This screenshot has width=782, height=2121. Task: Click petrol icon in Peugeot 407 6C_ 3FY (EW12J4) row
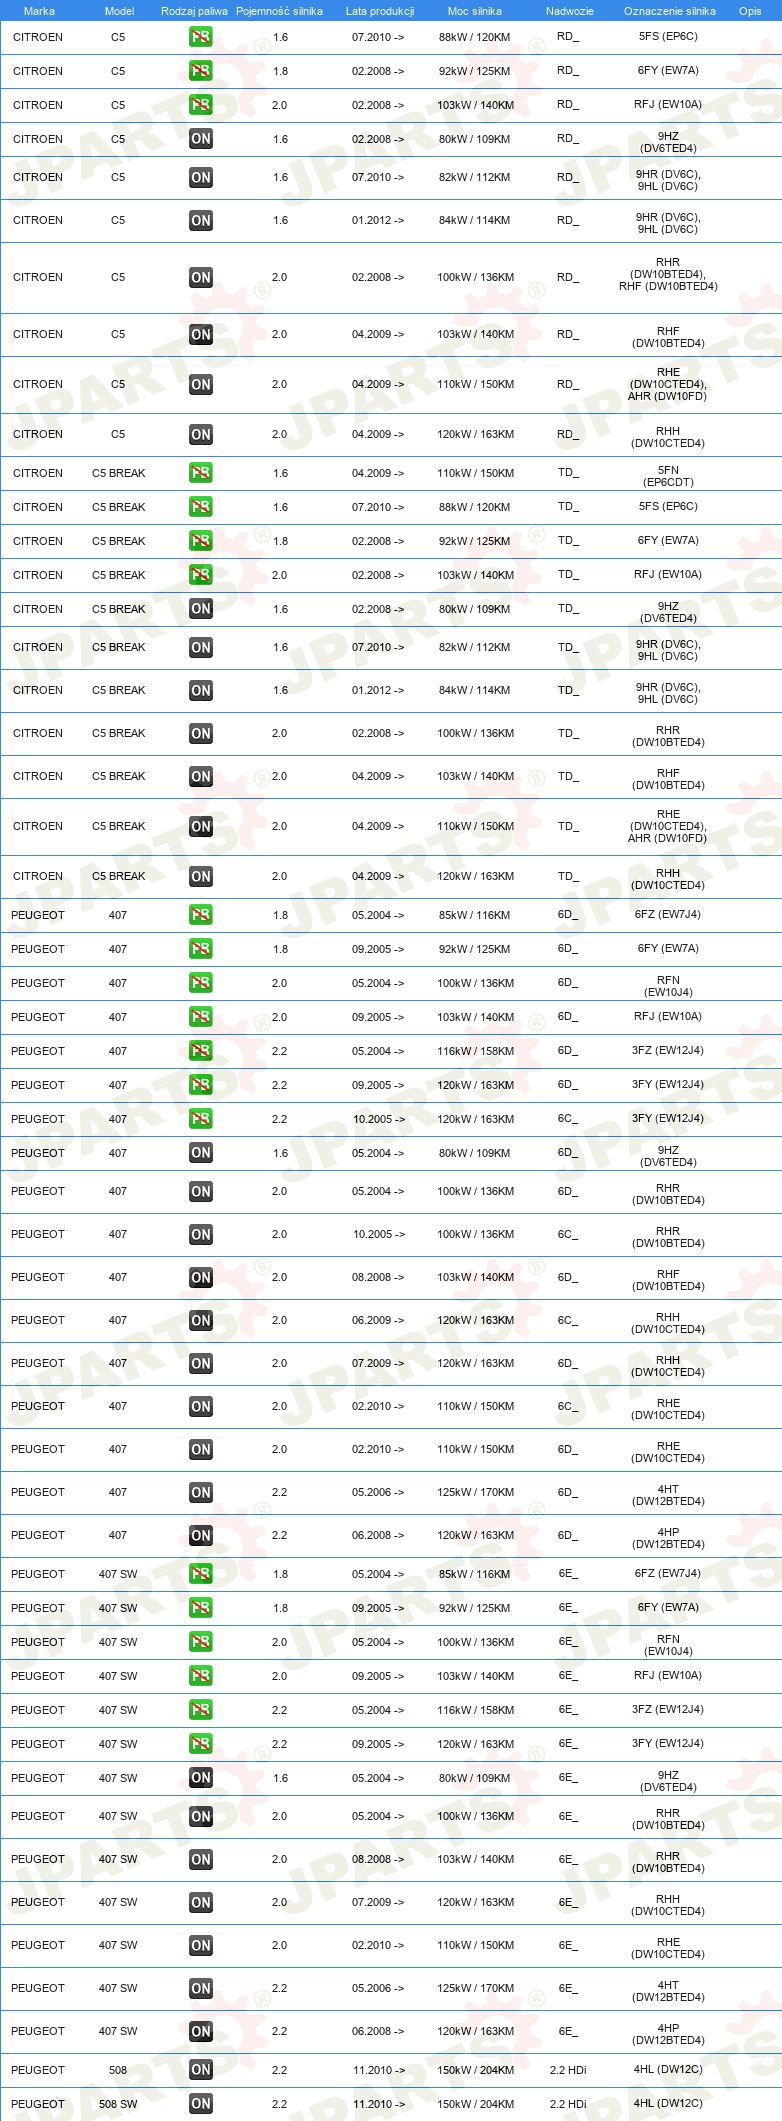coord(200,1119)
